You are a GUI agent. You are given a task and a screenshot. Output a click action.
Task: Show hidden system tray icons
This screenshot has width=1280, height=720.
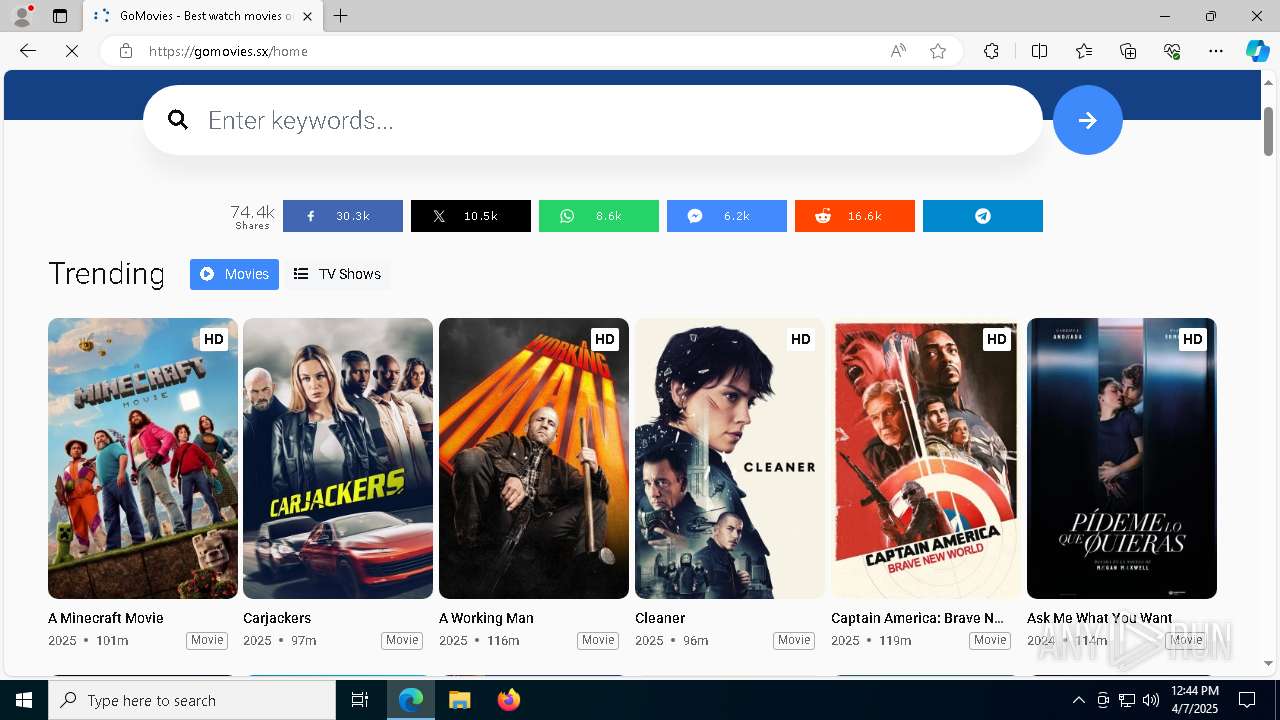pos(1079,700)
